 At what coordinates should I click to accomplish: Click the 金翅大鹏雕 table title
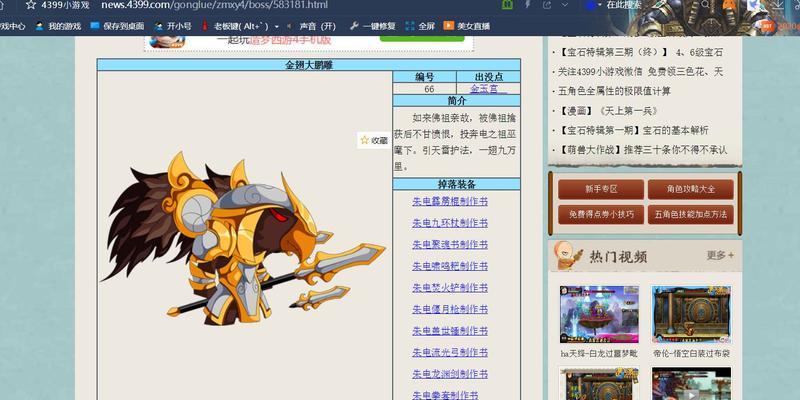tap(309, 65)
